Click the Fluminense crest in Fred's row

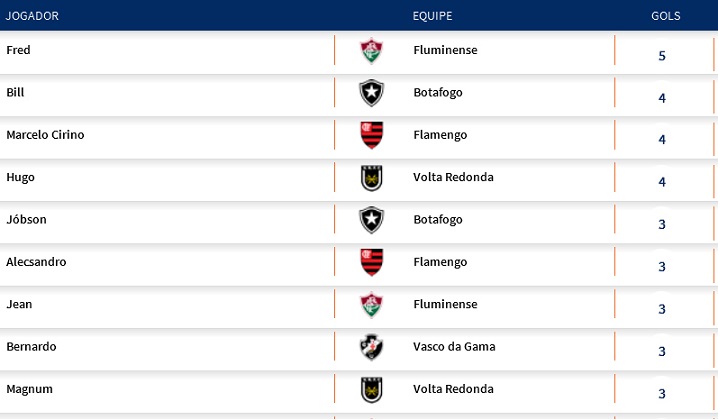tap(372, 51)
